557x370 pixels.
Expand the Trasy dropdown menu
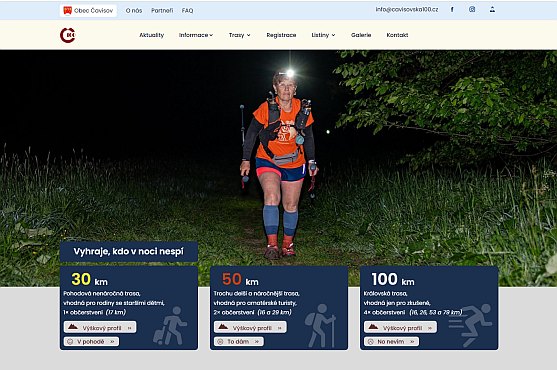pyautogui.click(x=240, y=35)
